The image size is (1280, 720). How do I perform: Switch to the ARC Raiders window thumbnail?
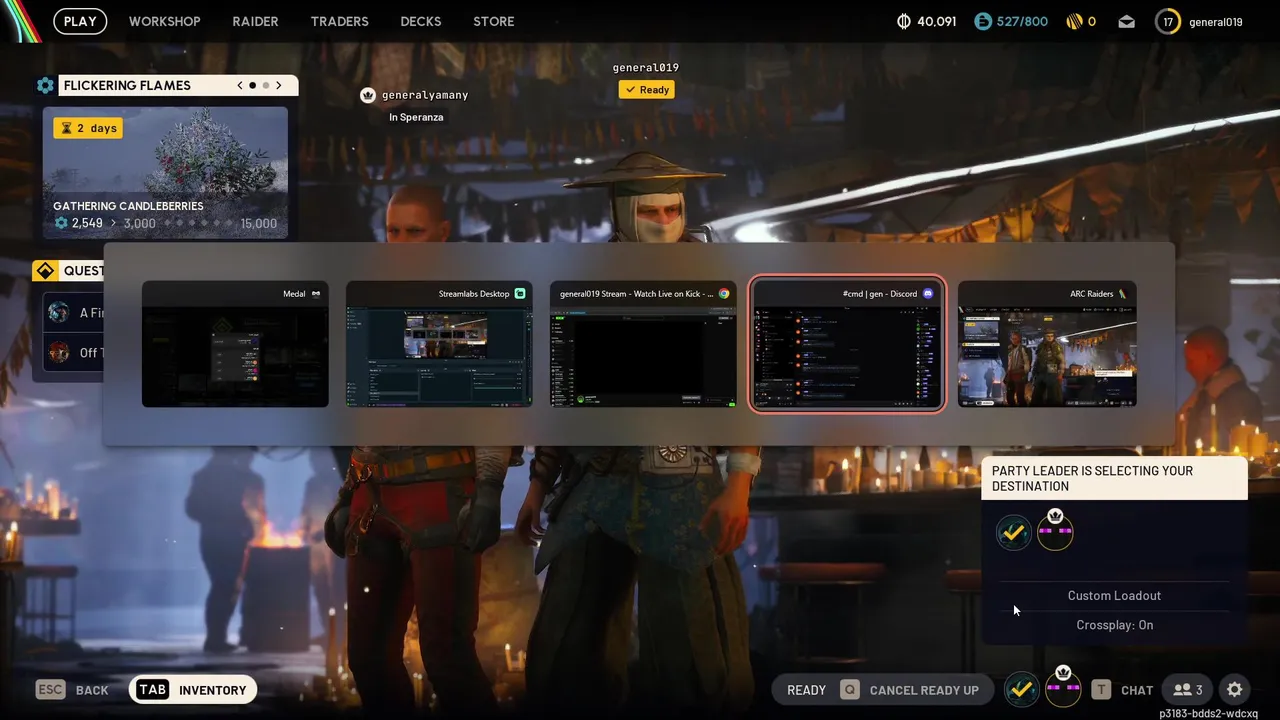[x=1047, y=344]
